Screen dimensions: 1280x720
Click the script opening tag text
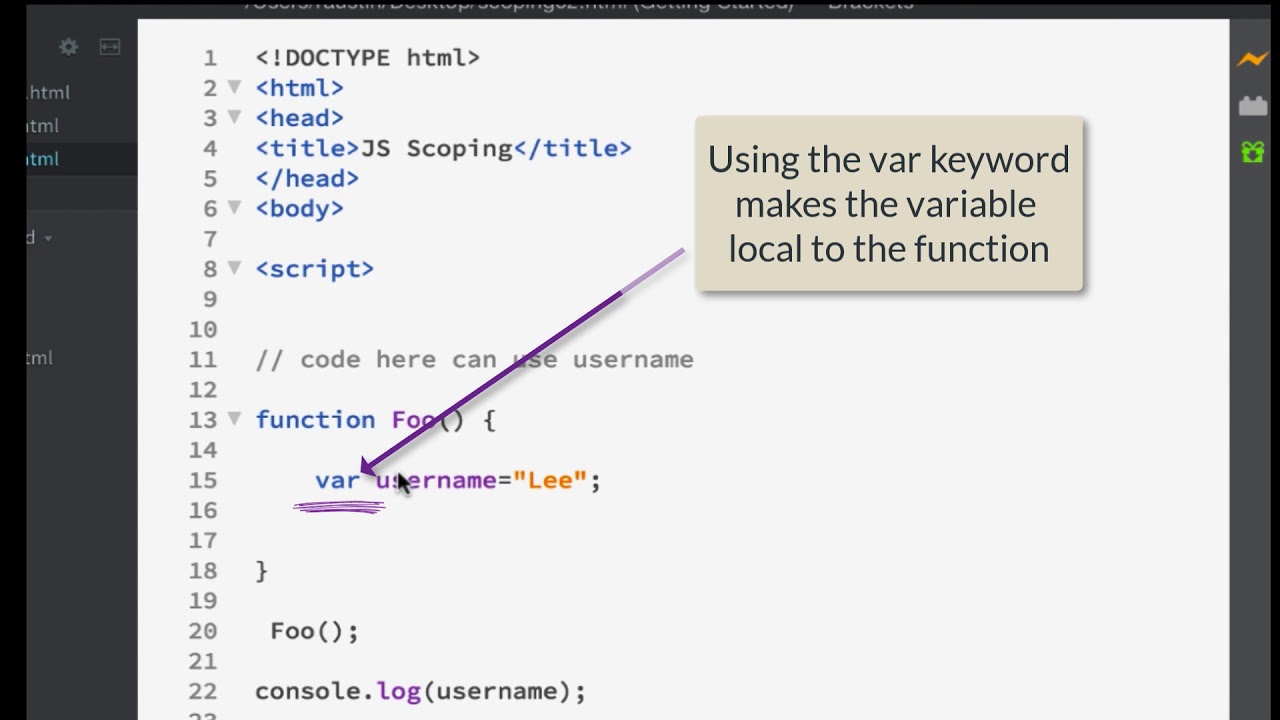(x=314, y=269)
